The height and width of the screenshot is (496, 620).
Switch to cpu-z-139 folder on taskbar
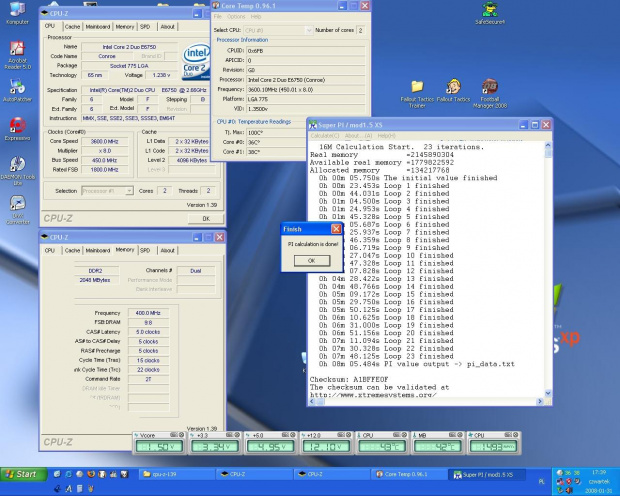176,474
